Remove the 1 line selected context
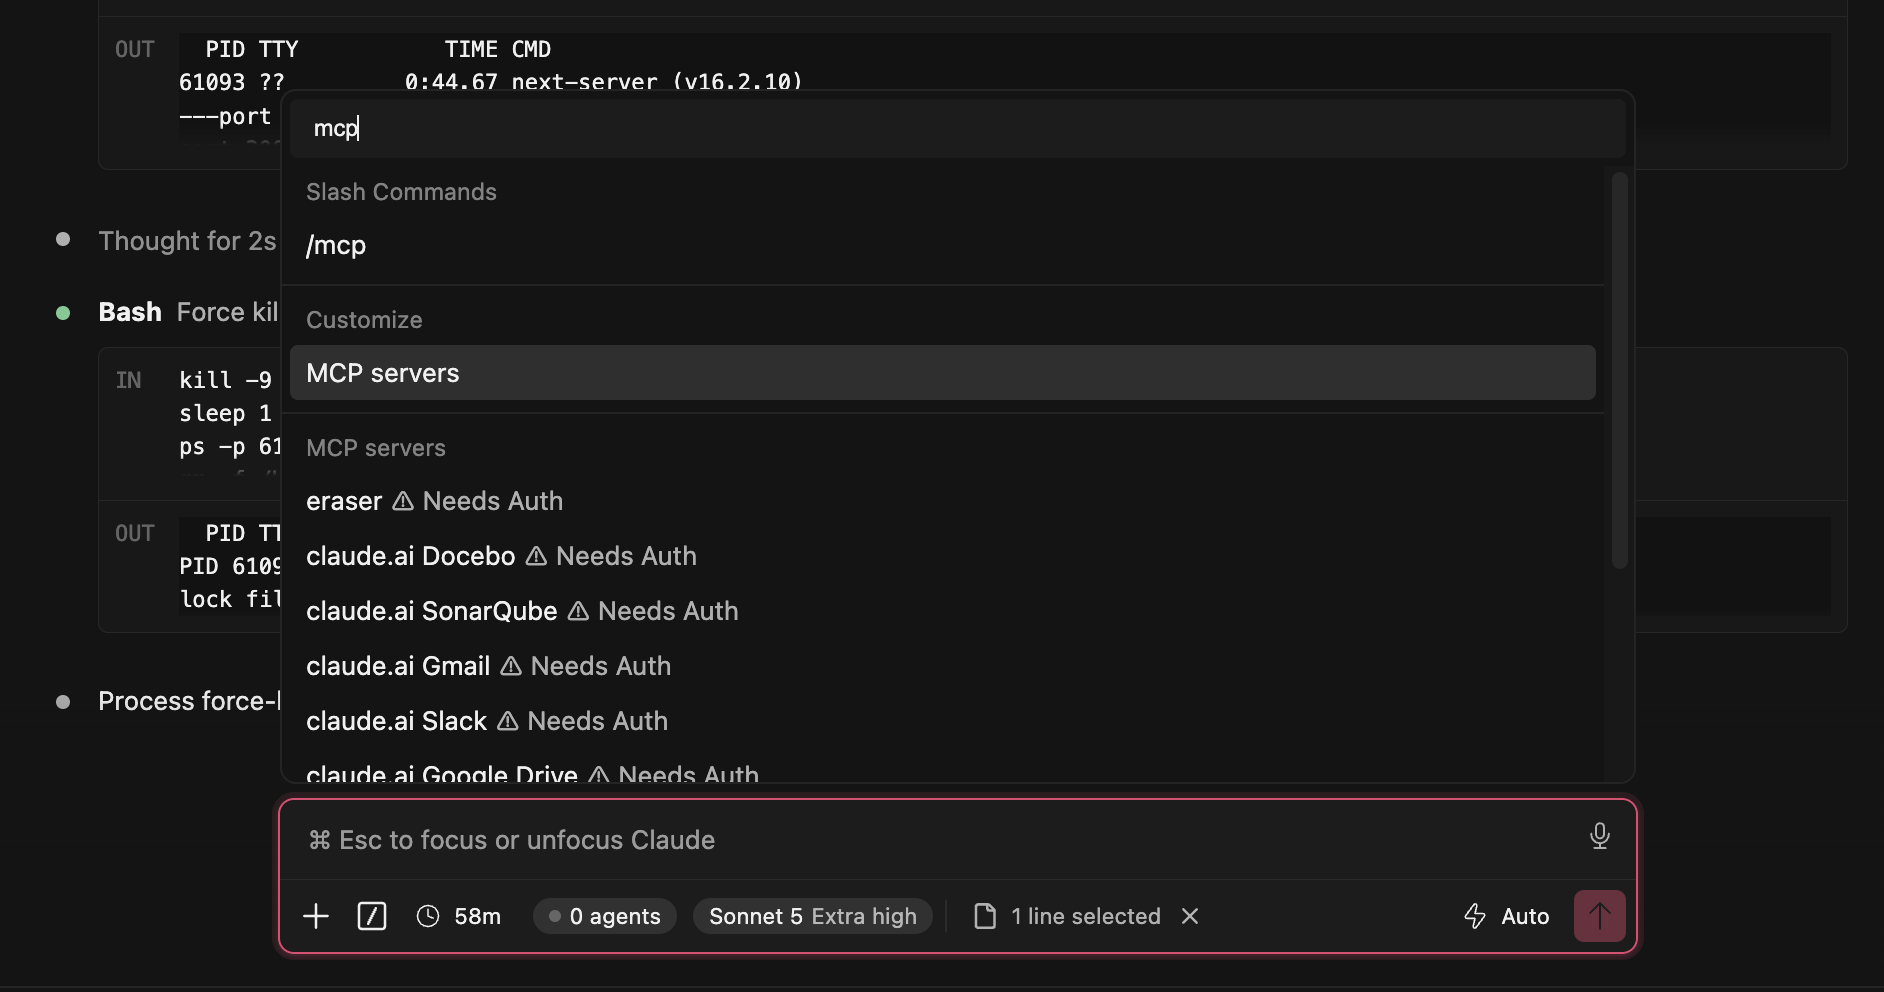1884x992 pixels. [1190, 916]
